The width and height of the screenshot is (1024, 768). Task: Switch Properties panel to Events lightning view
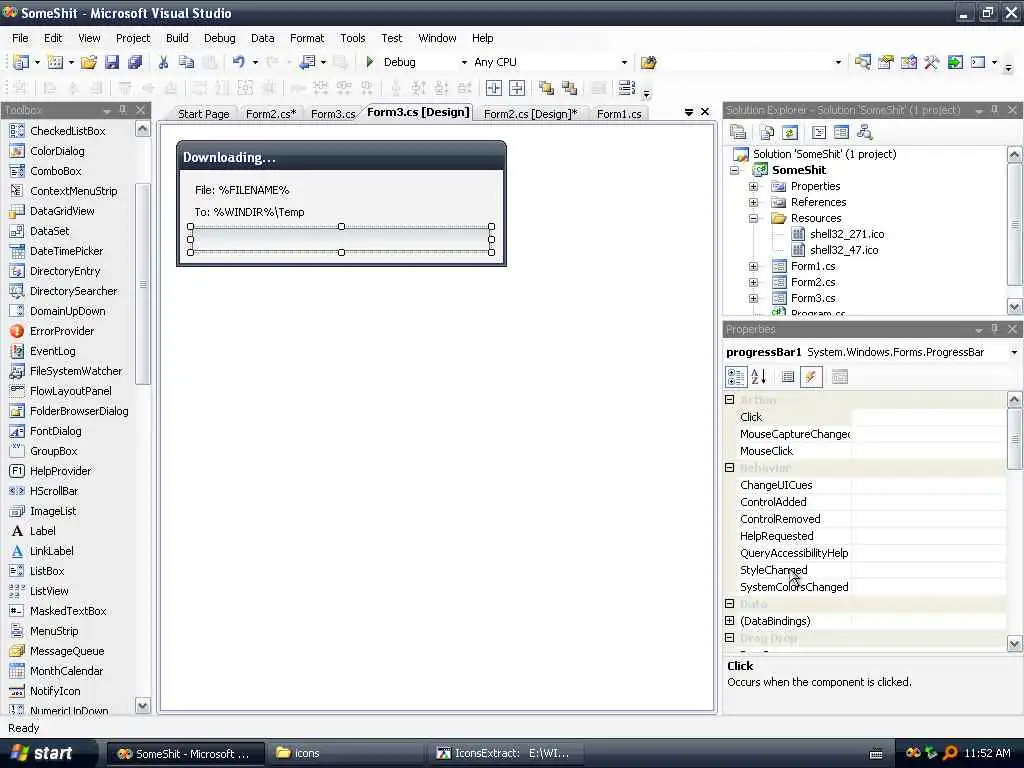pos(810,376)
